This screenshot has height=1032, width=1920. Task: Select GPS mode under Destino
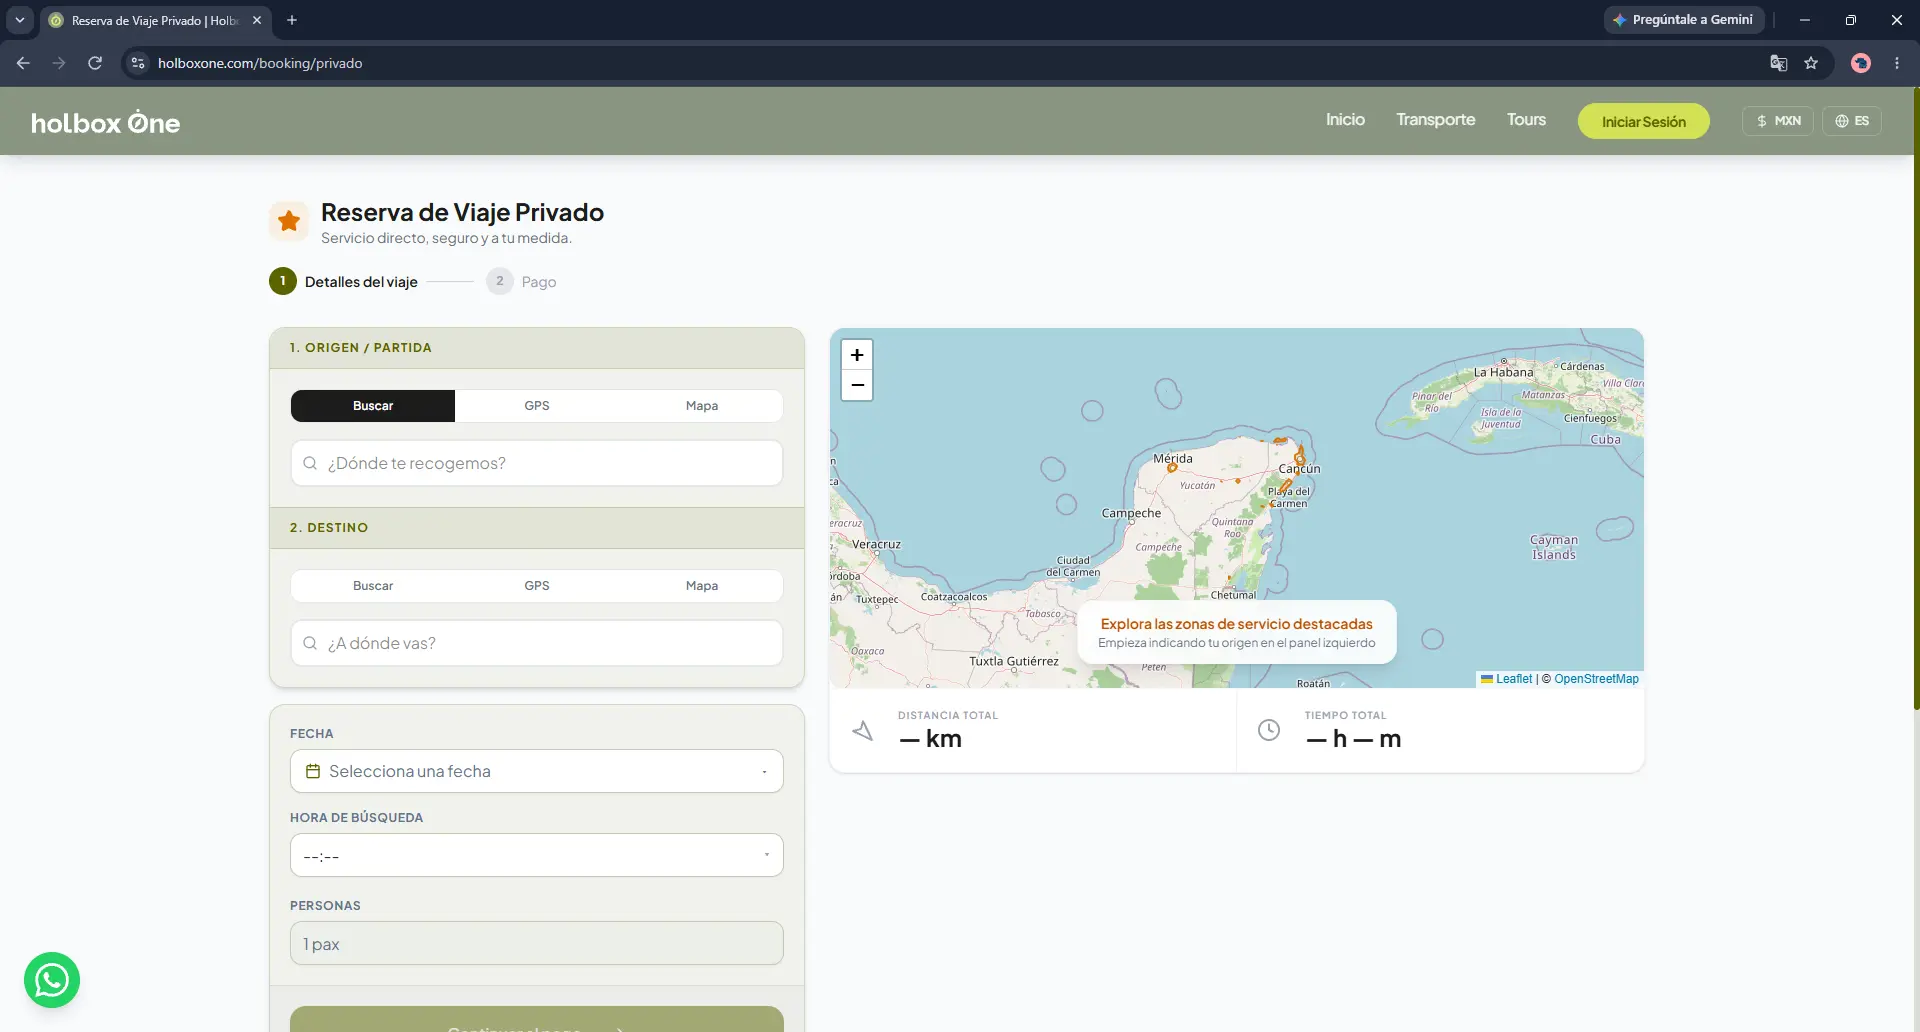pos(537,586)
